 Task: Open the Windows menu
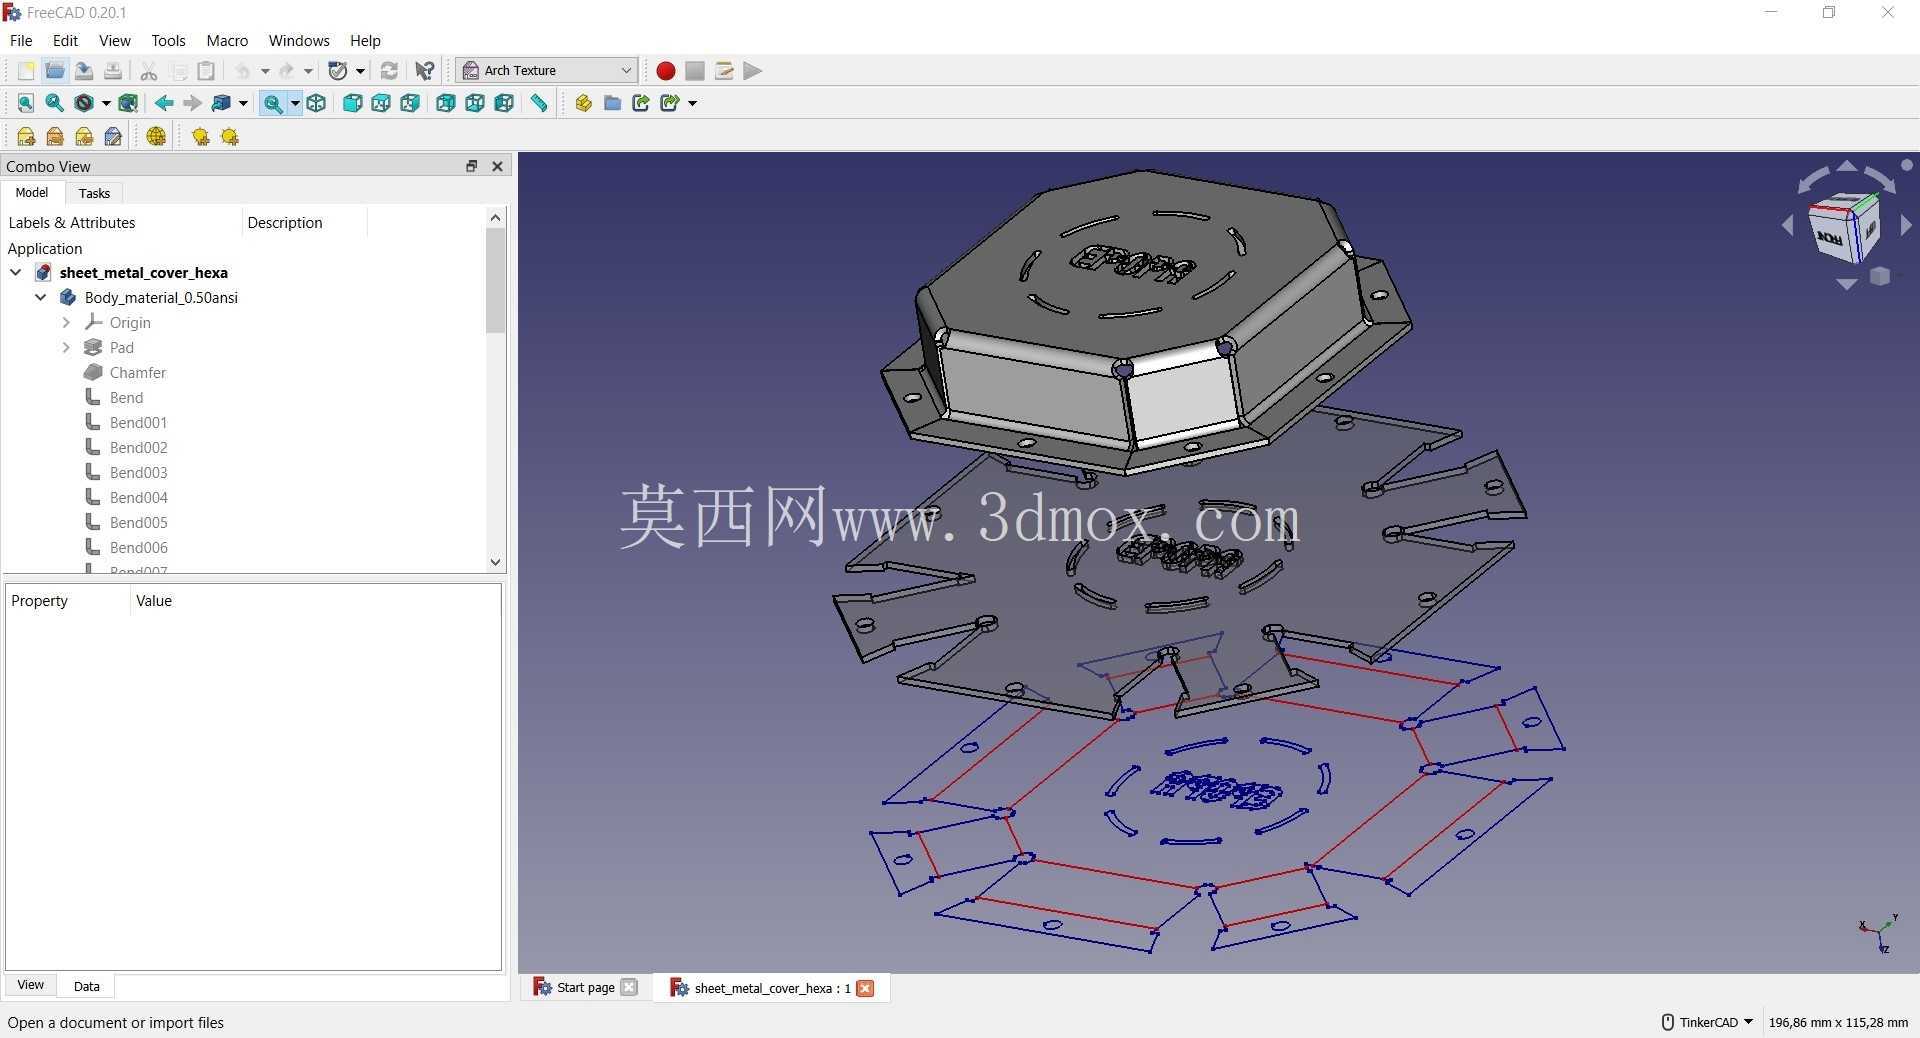click(x=299, y=40)
